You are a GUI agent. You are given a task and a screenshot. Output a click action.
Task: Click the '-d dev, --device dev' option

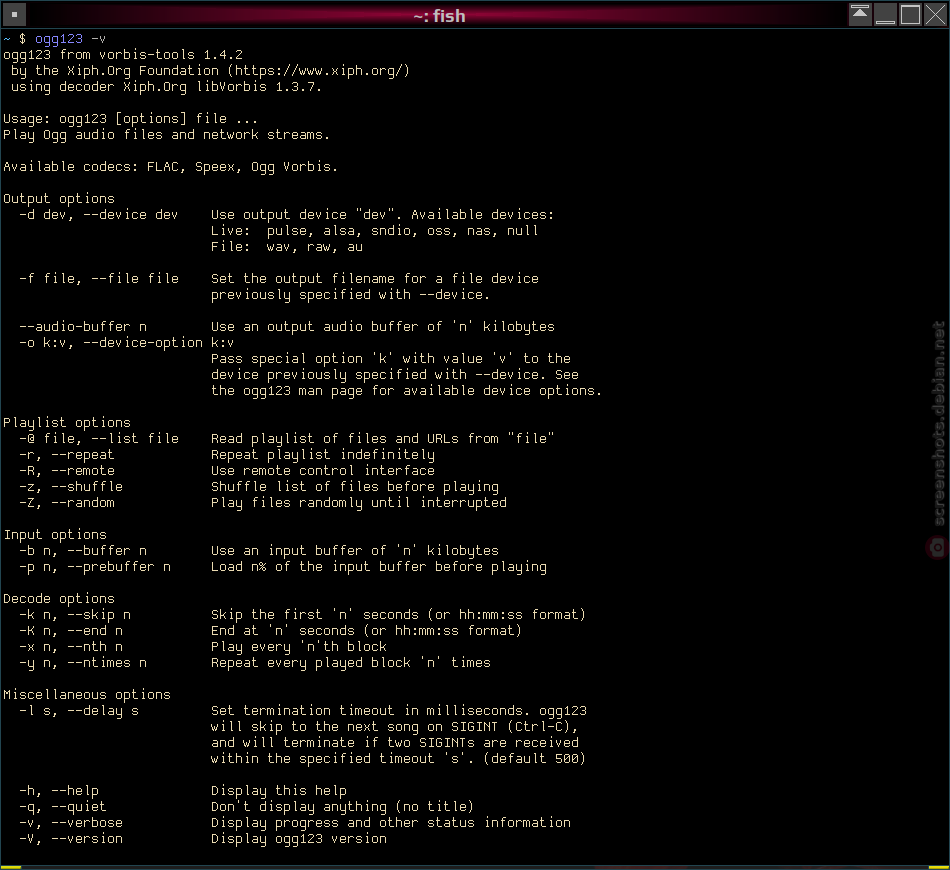(99, 215)
